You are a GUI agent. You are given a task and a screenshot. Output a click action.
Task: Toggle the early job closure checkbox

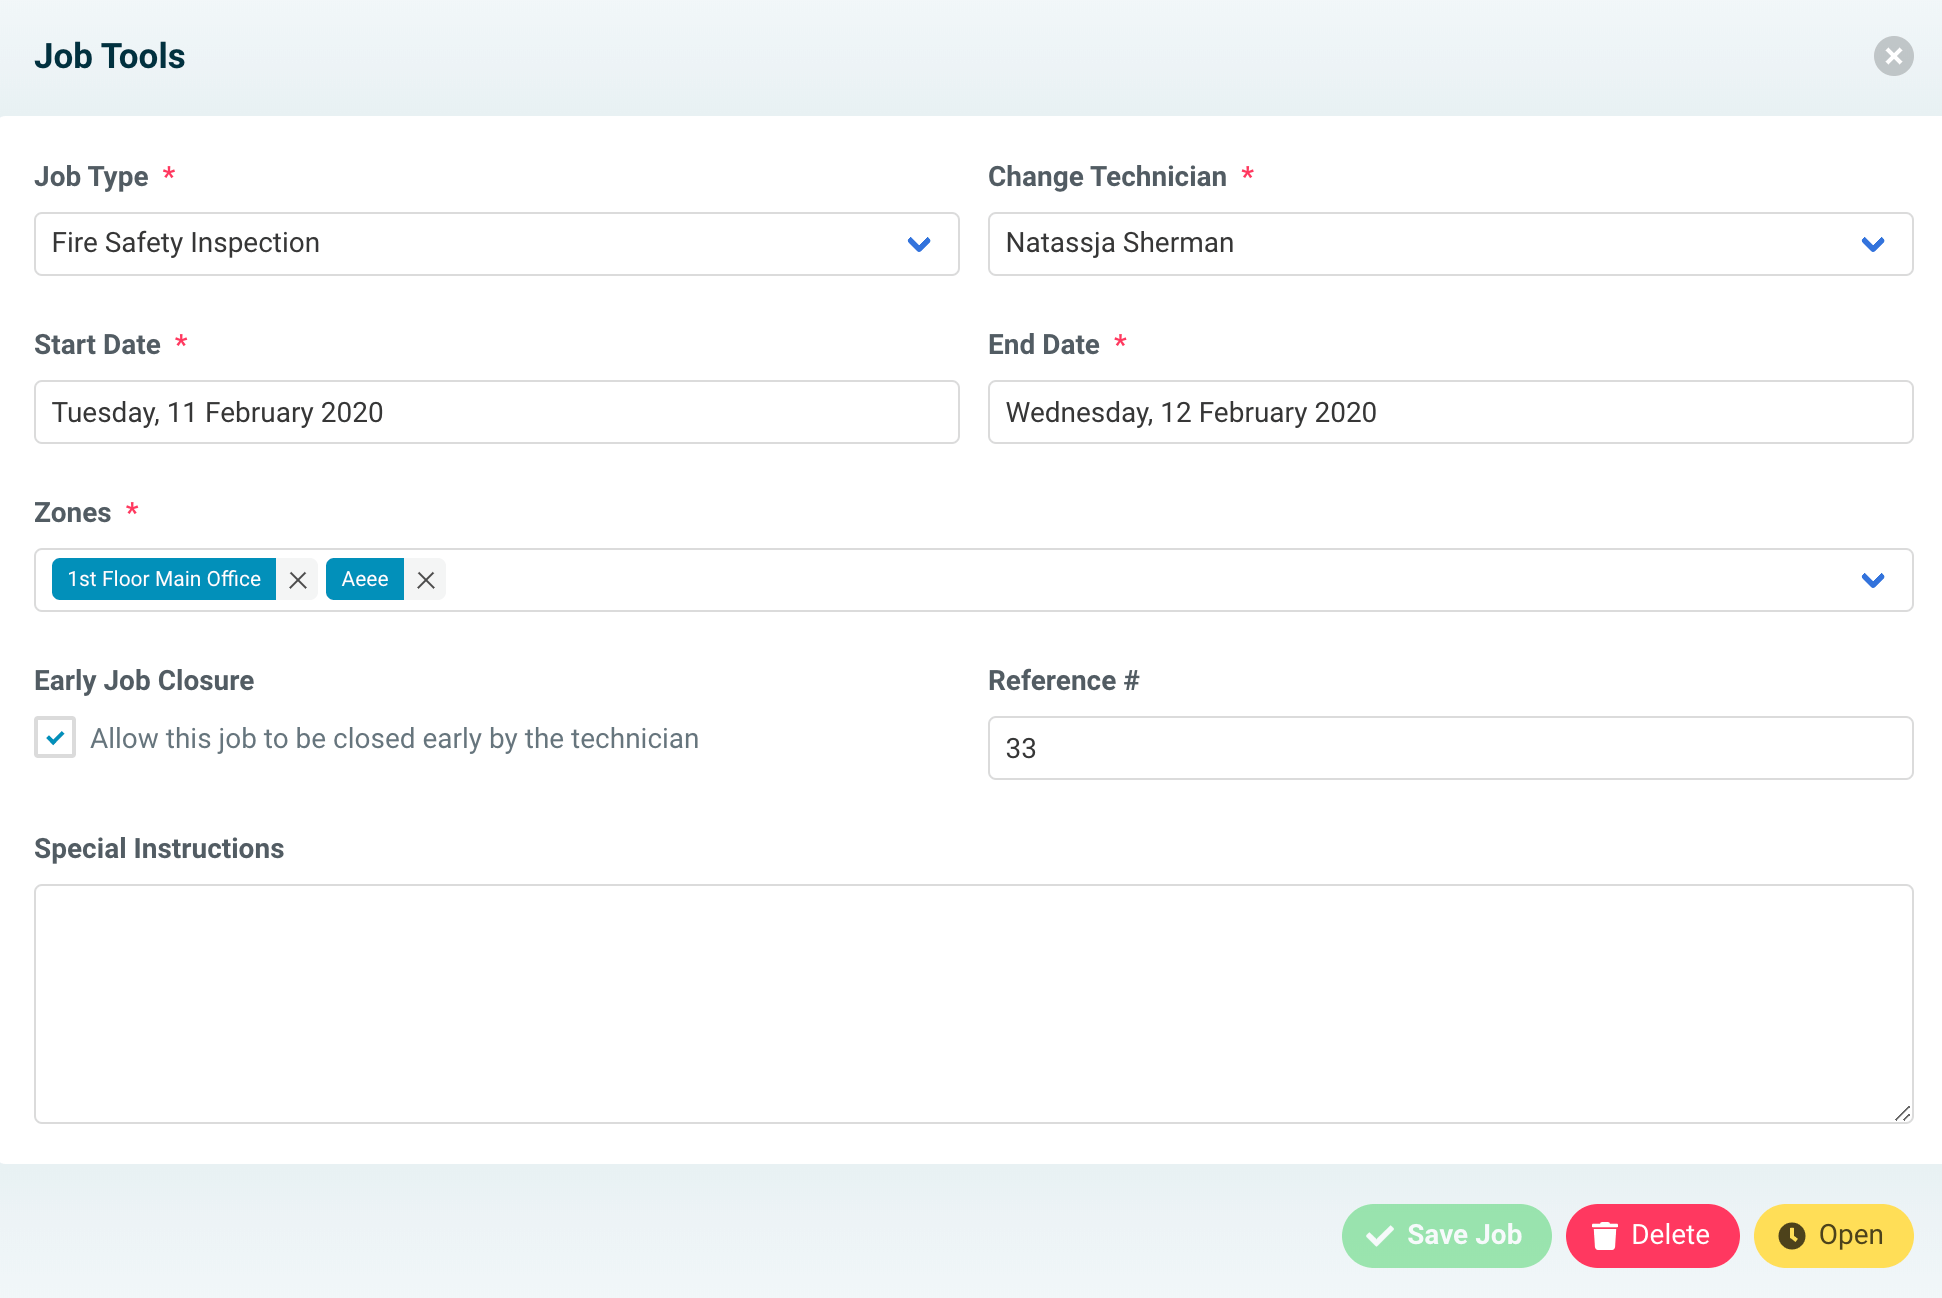pos(55,738)
